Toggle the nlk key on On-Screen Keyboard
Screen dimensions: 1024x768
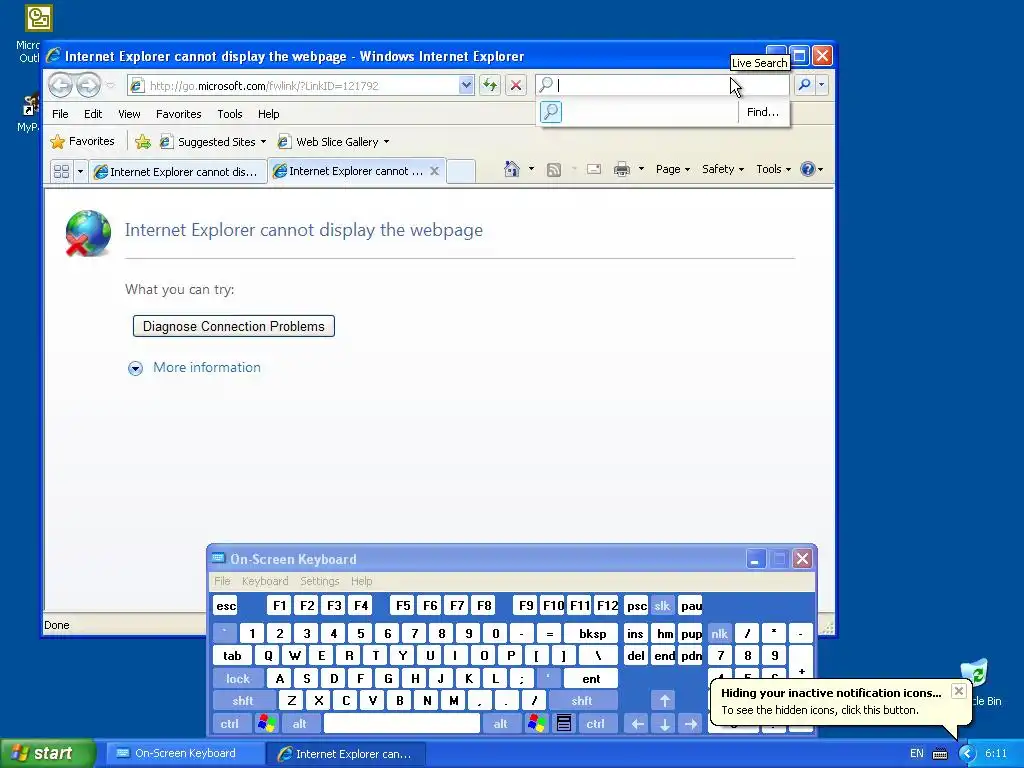719,633
